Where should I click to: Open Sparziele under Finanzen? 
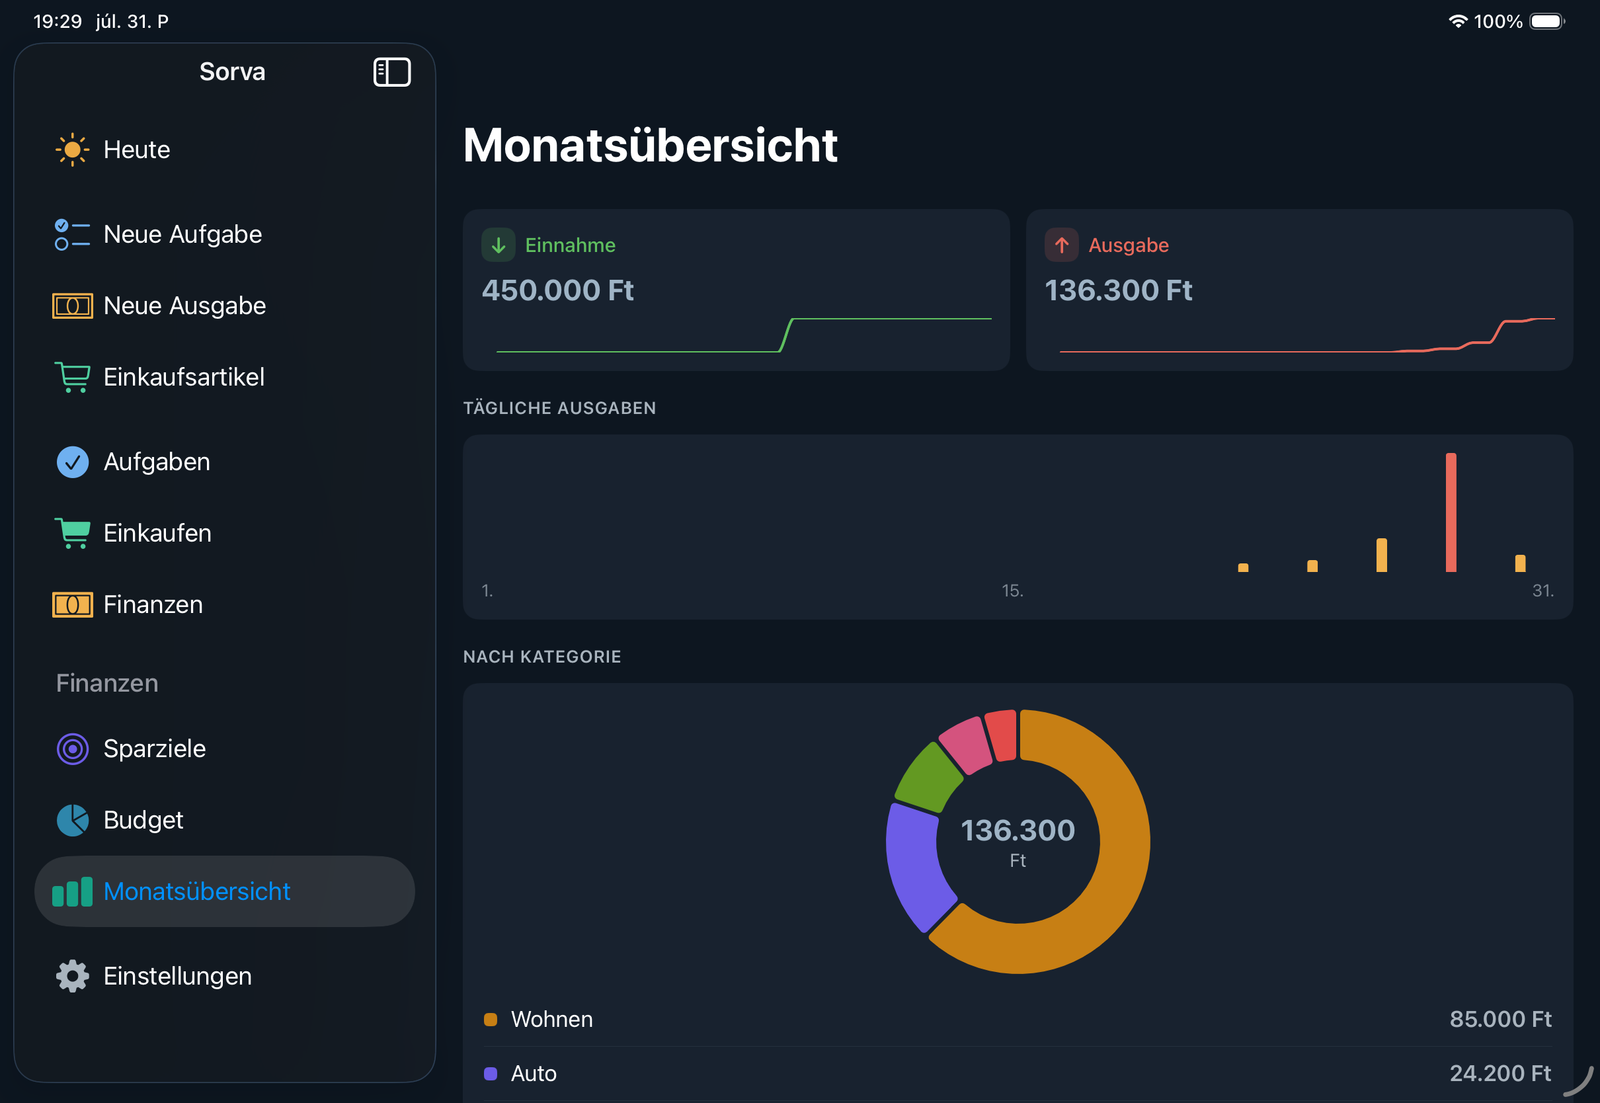(225, 749)
